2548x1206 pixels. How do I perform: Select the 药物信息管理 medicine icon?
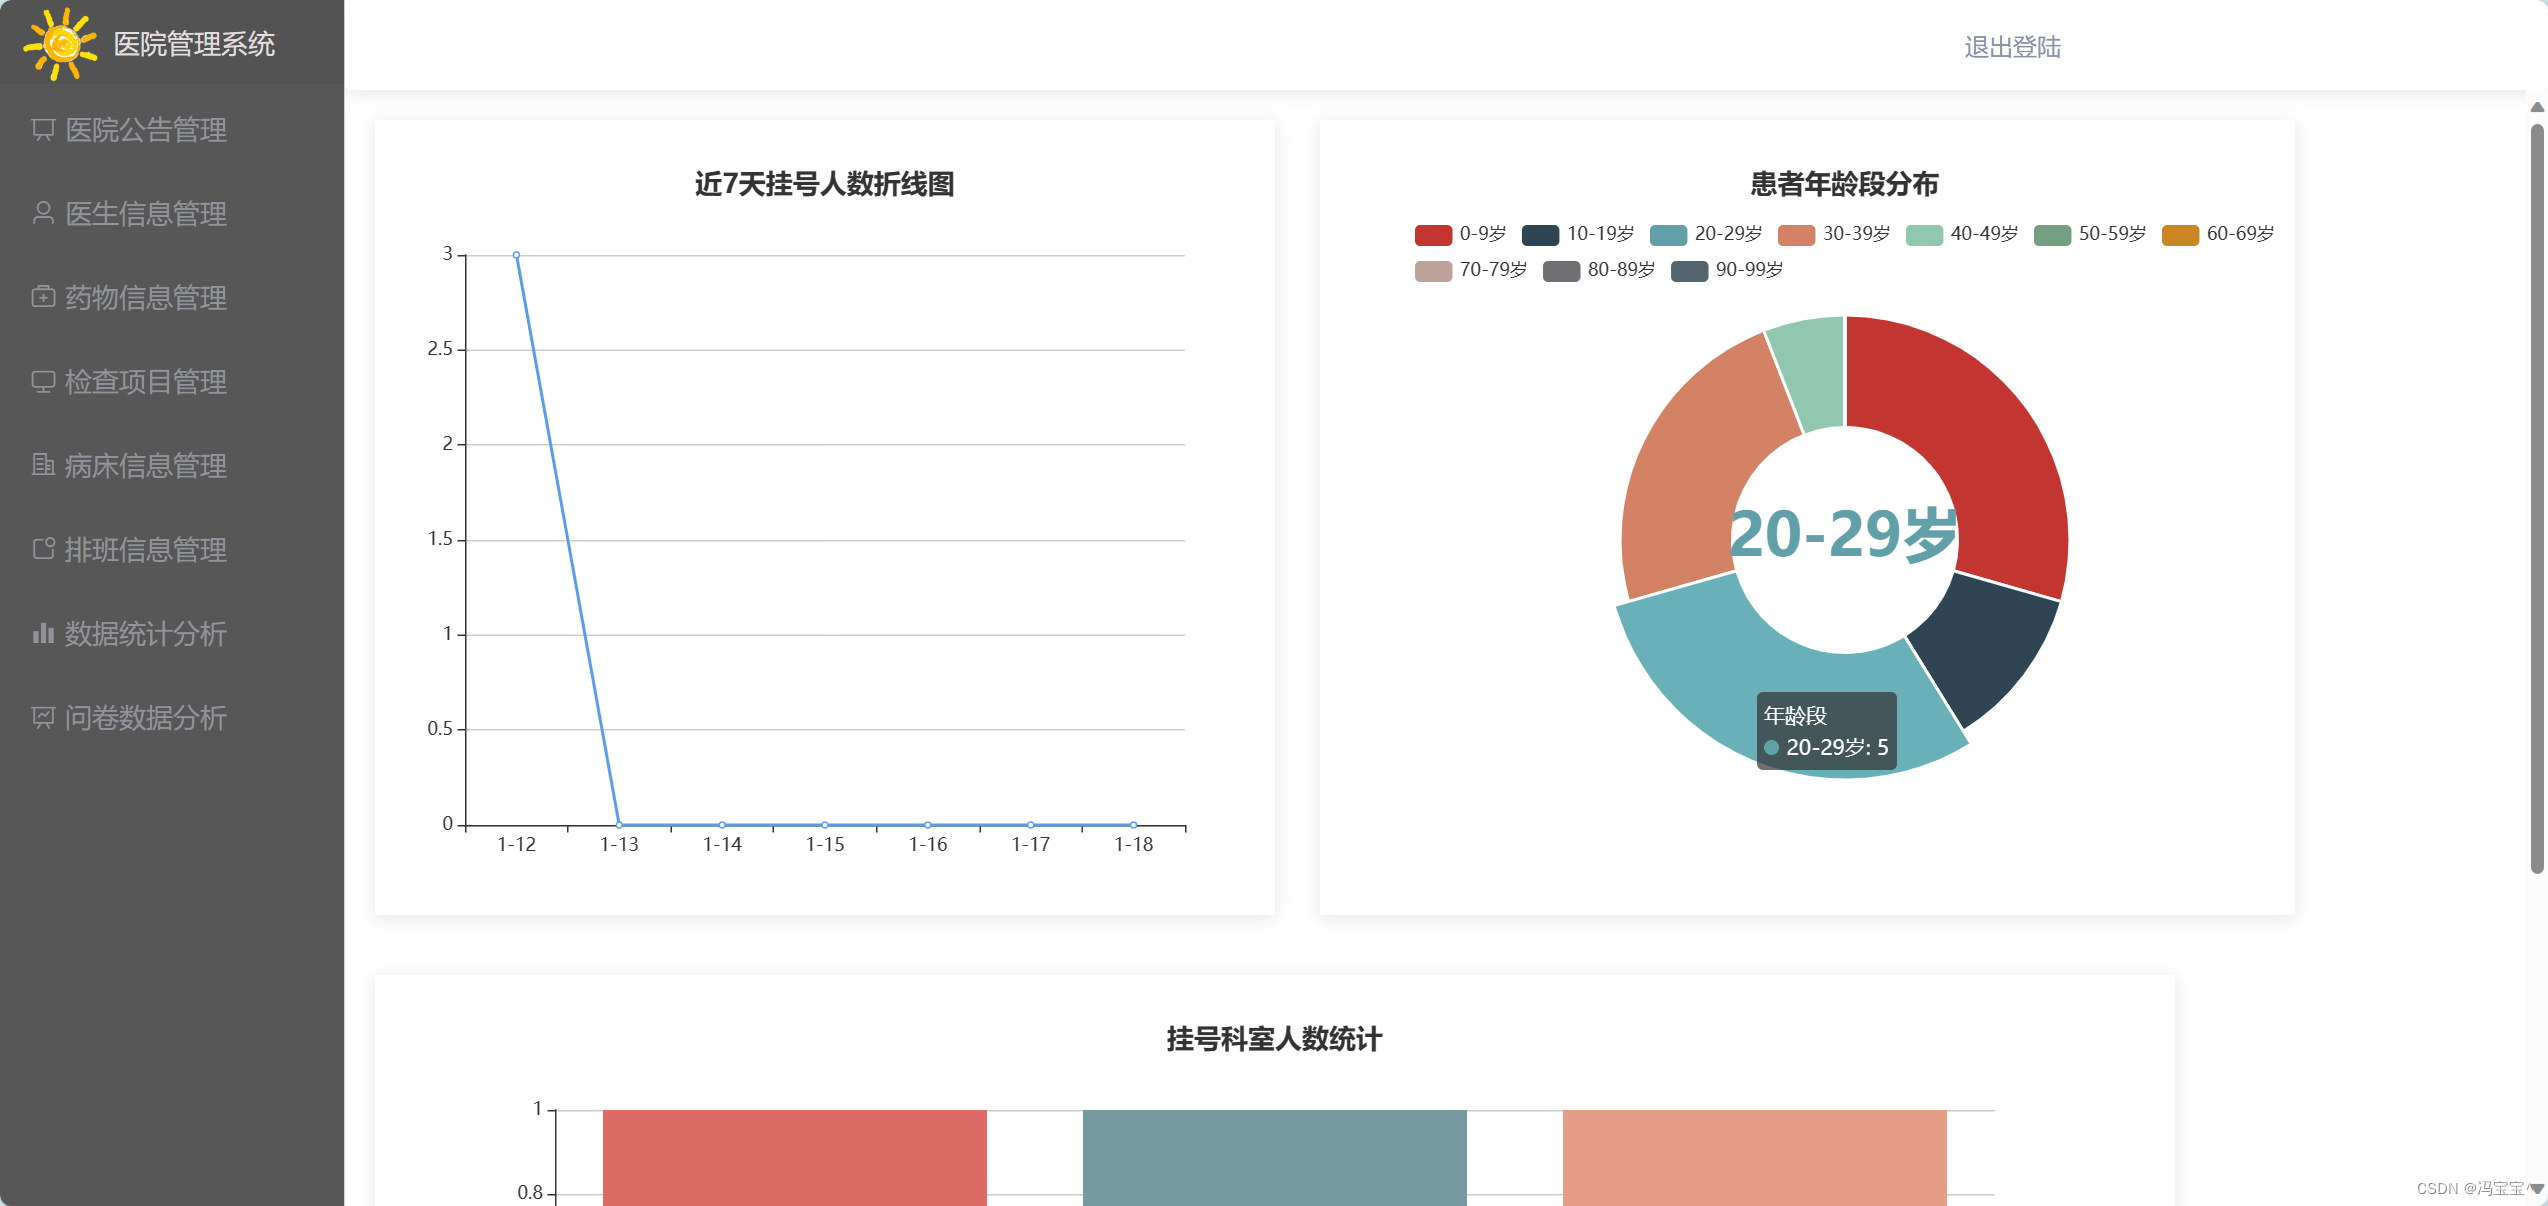coord(43,298)
